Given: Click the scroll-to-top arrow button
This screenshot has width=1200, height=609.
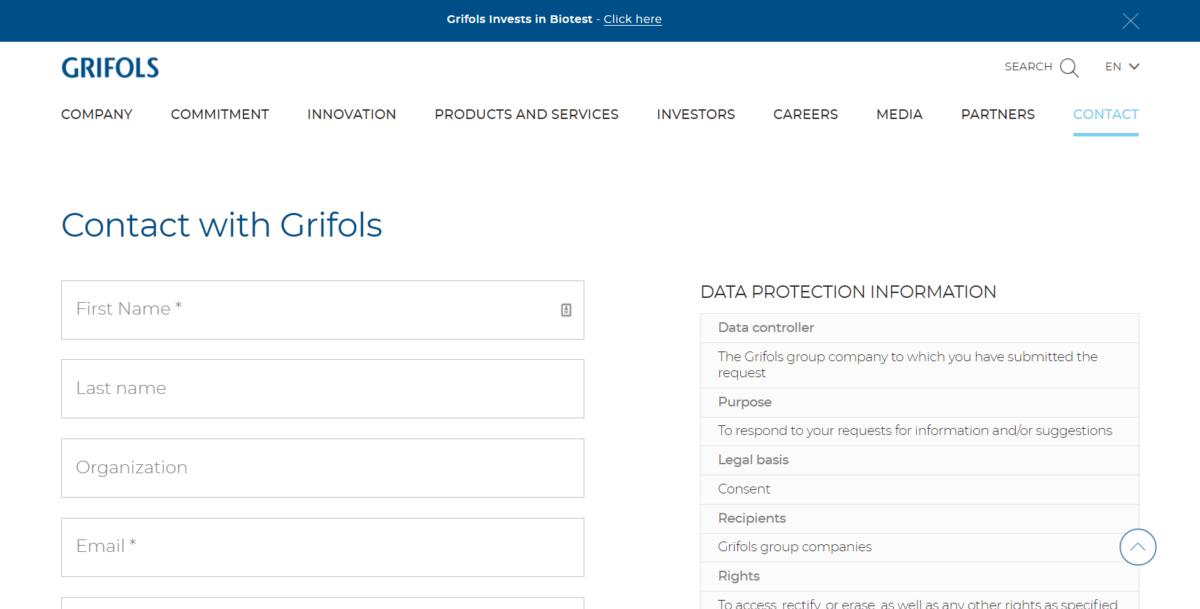Looking at the screenshot, I should click(x=1138, y=547).
